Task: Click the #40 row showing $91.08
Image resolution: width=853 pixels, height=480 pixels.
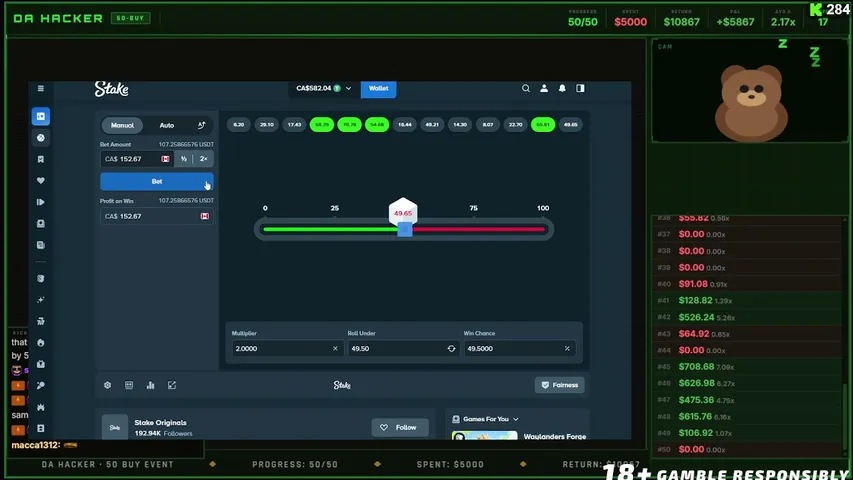Action: click(x=747, y=284)
